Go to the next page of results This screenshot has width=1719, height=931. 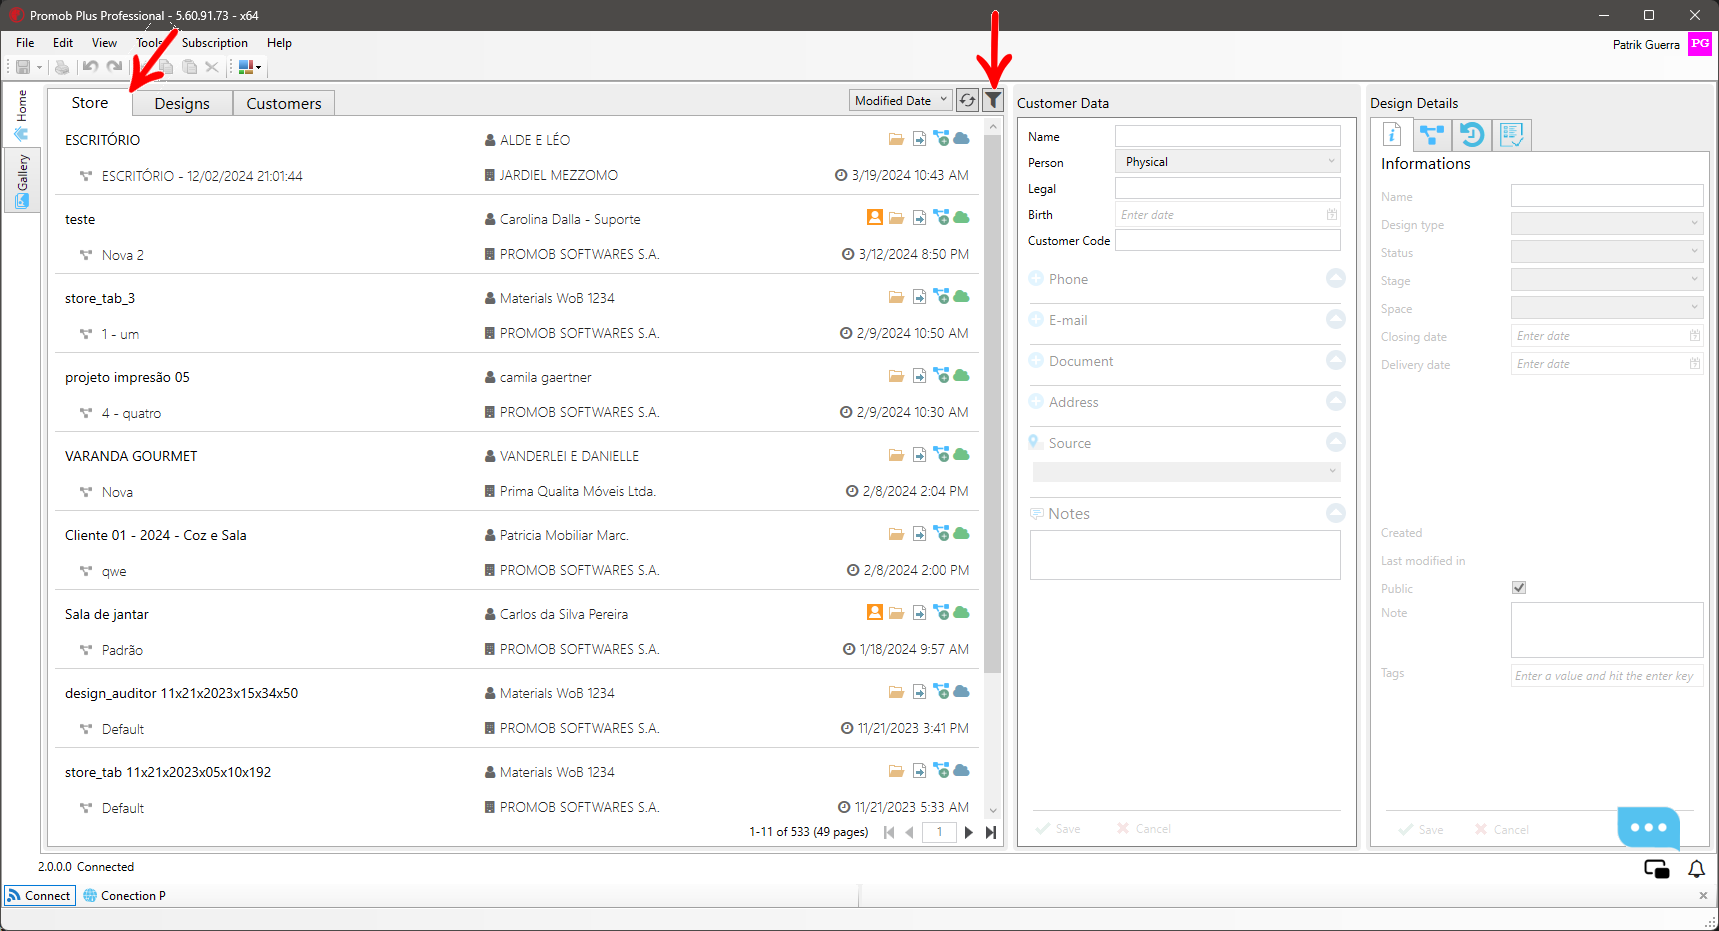968,832
